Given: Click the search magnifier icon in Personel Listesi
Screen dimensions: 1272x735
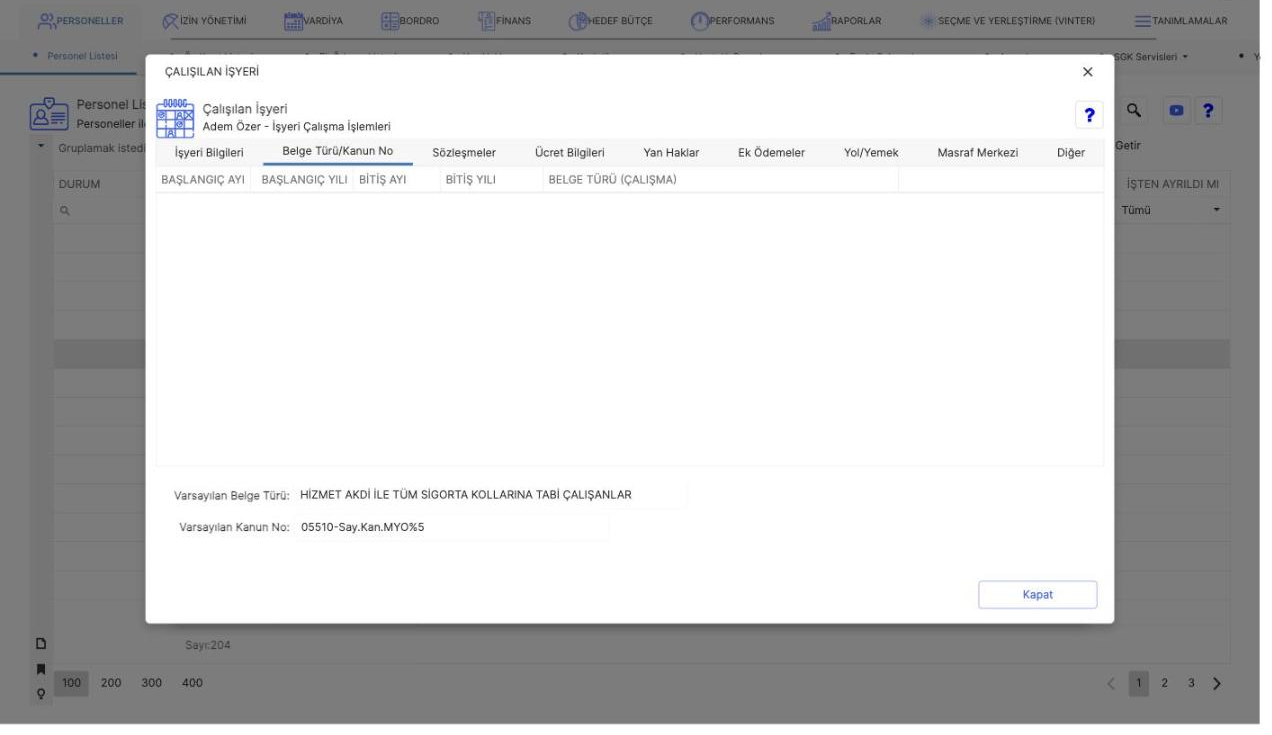Looking at the screenshot, I should pyautogui.click(x=1134, y=111).
